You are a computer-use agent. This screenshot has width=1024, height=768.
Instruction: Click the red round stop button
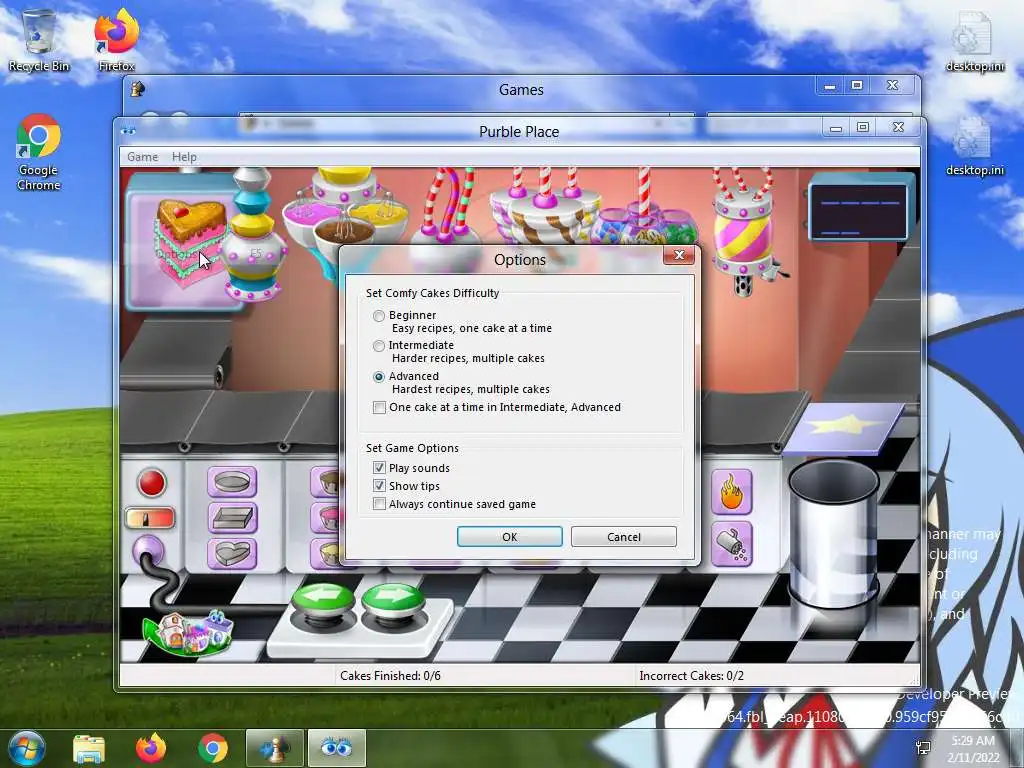click(x=152, y=483)
